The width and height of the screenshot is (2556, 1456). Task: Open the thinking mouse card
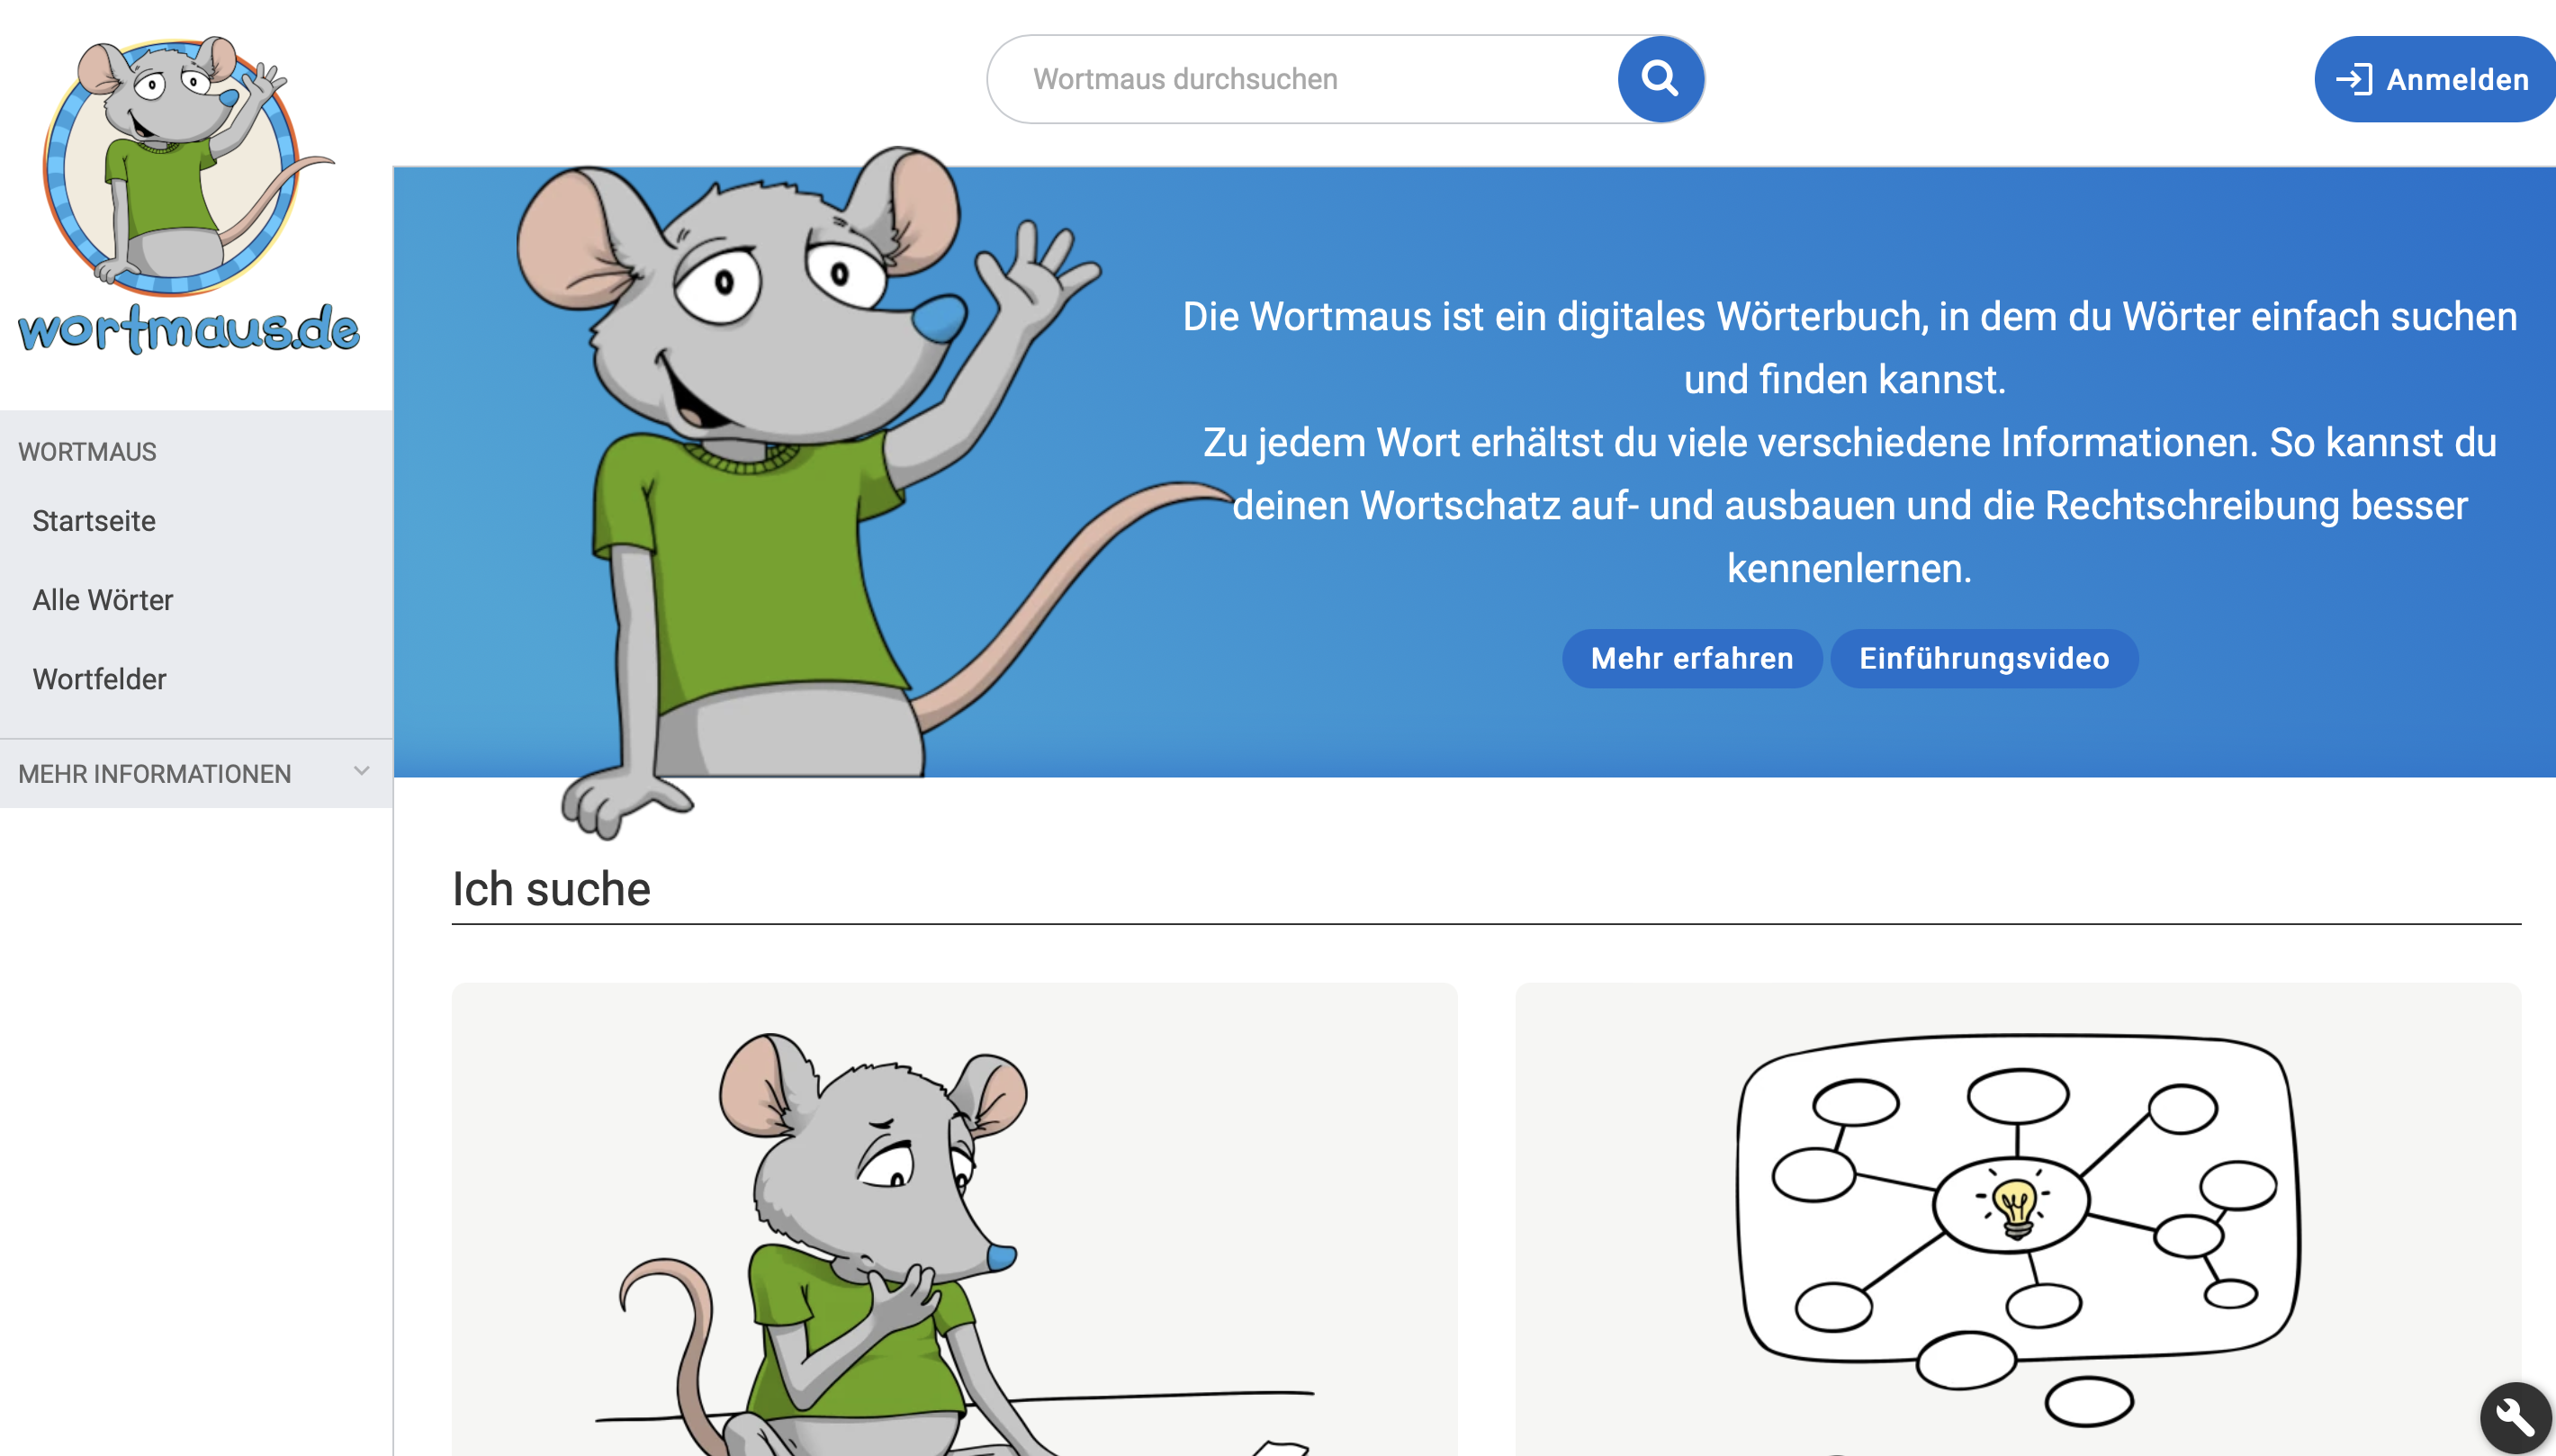click(954, 1219)
